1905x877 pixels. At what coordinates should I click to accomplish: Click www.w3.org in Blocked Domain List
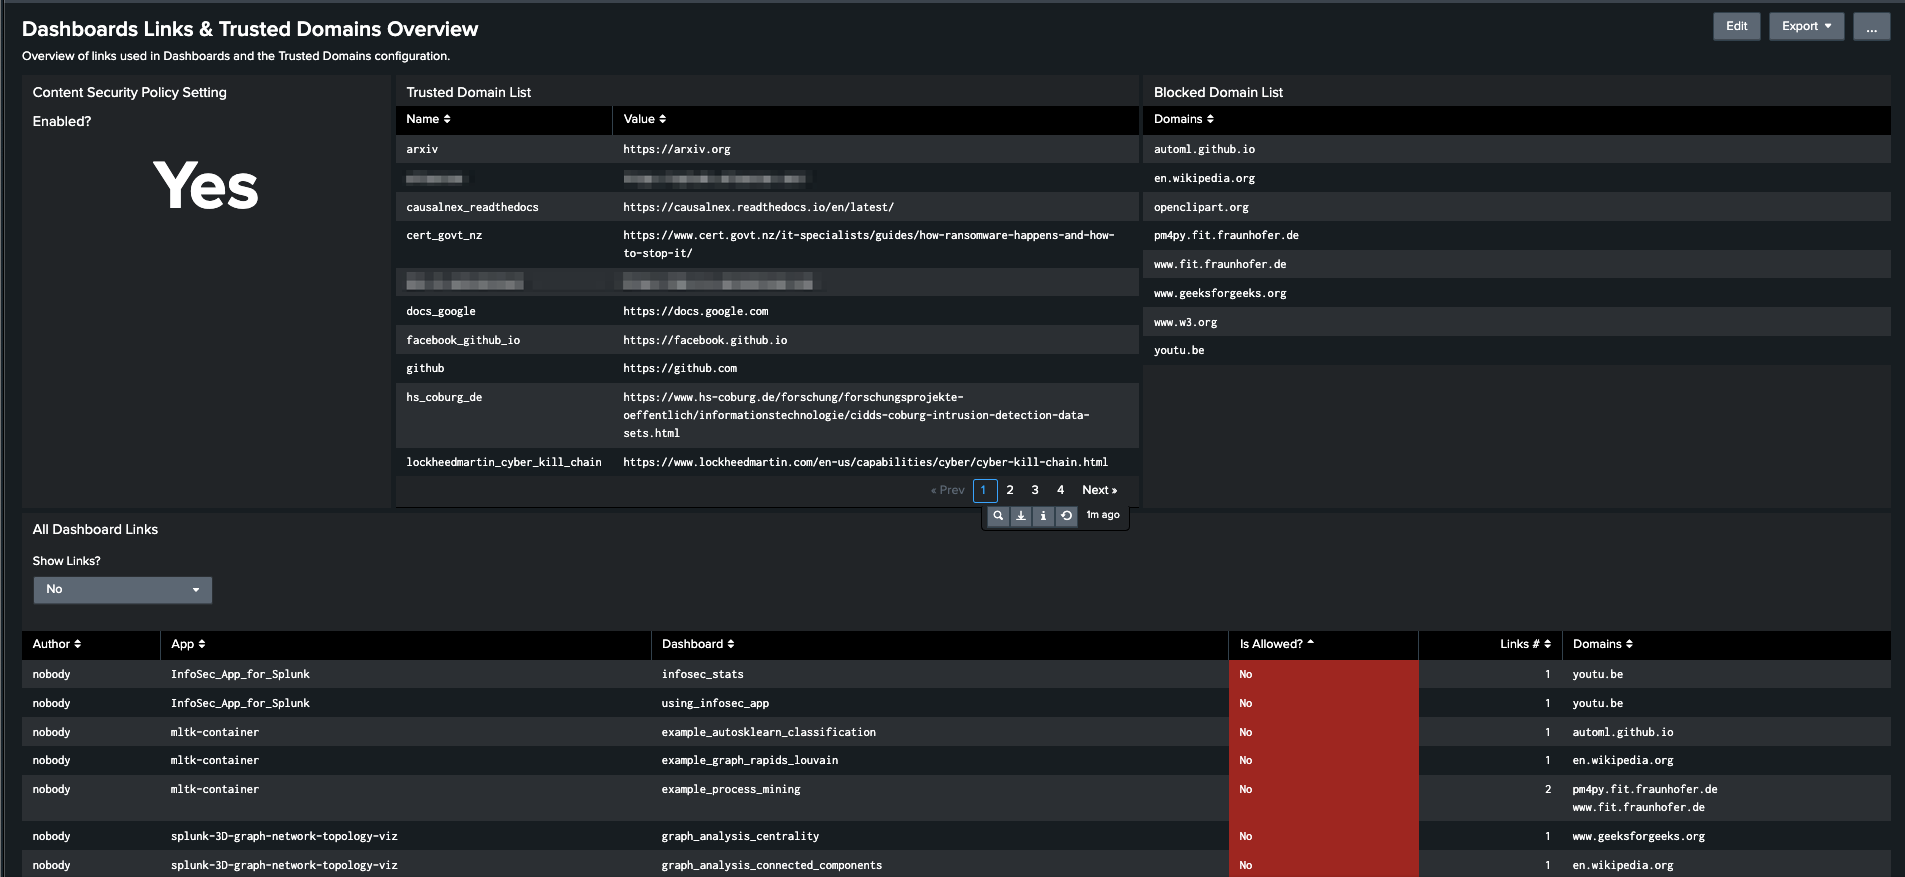pyautogui.click(x=1185, y=322)
